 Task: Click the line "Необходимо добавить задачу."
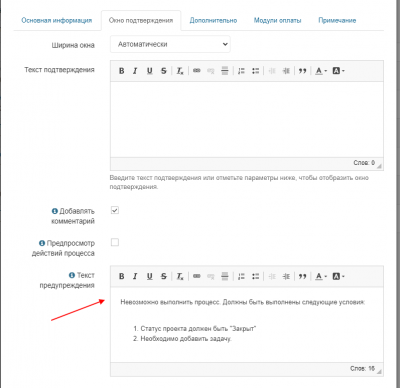[x=186, y=339]
